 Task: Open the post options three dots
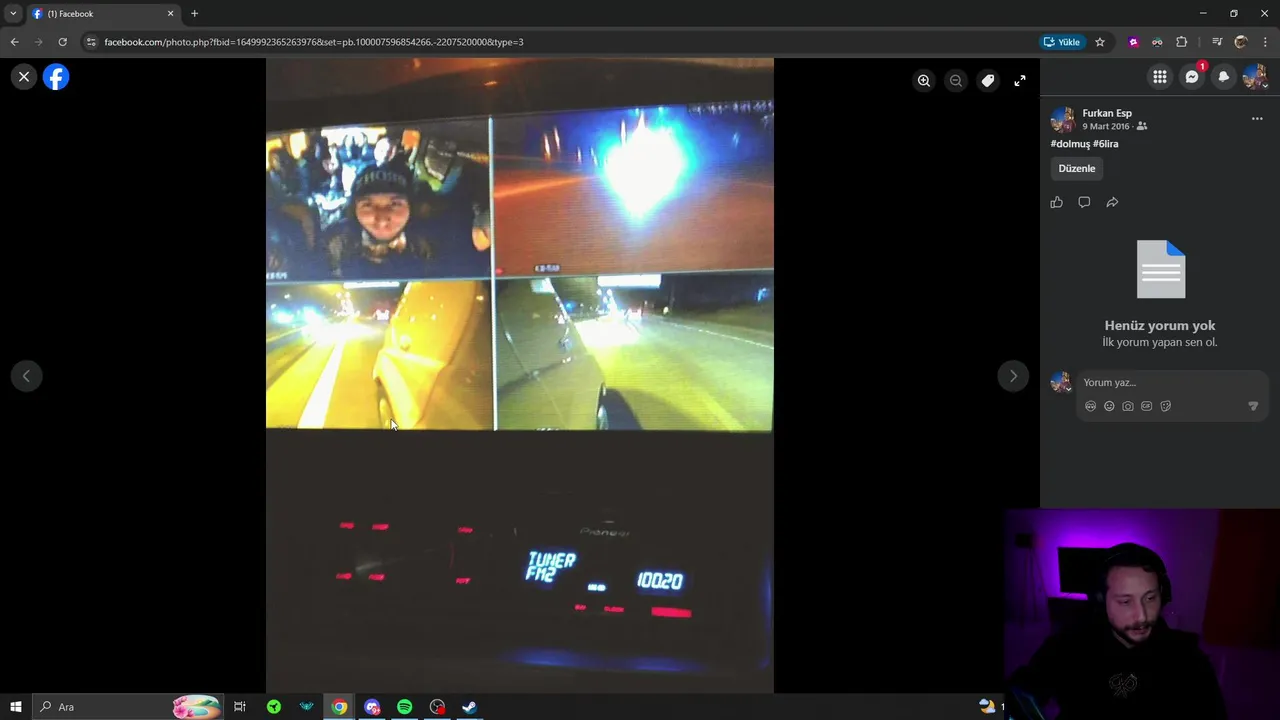click(x=1257, y=119)
